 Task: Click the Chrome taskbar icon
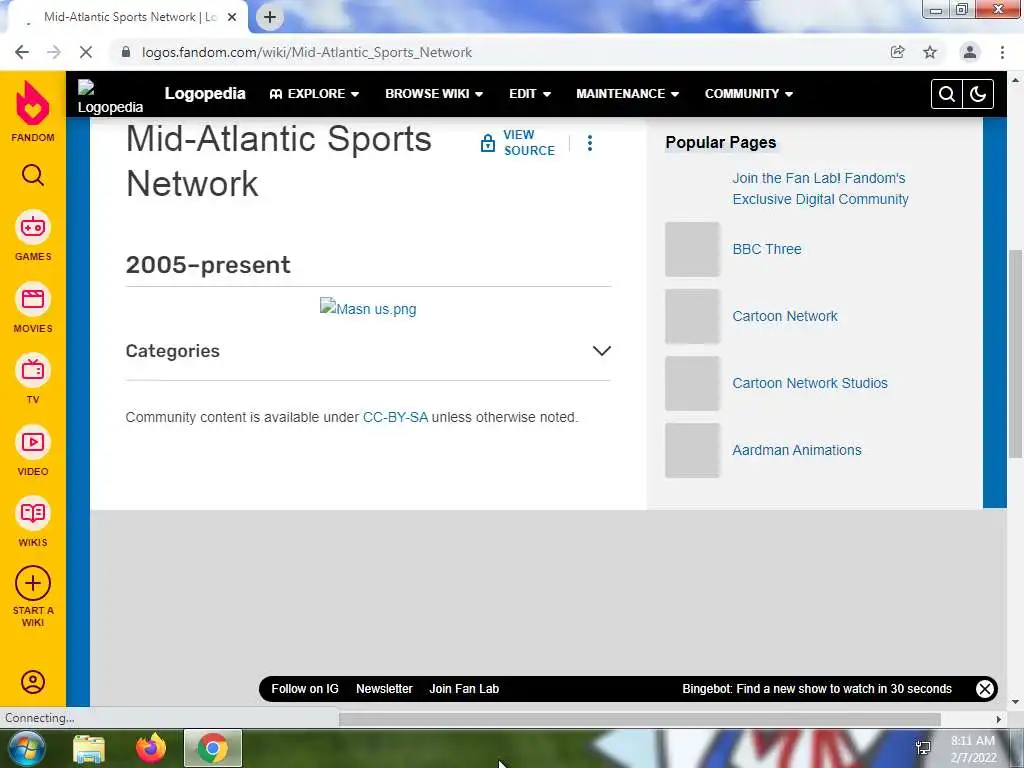click(x=213, y=748)
